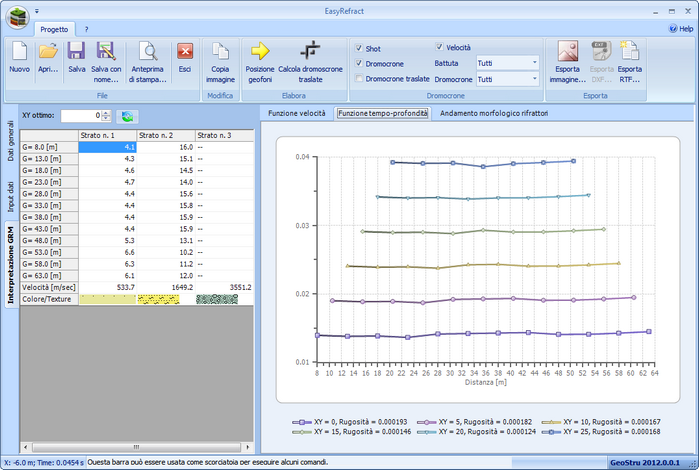The image size is (699, 470).
Task: Toggle the Shot checkbox
Action: tap(359, 48)
